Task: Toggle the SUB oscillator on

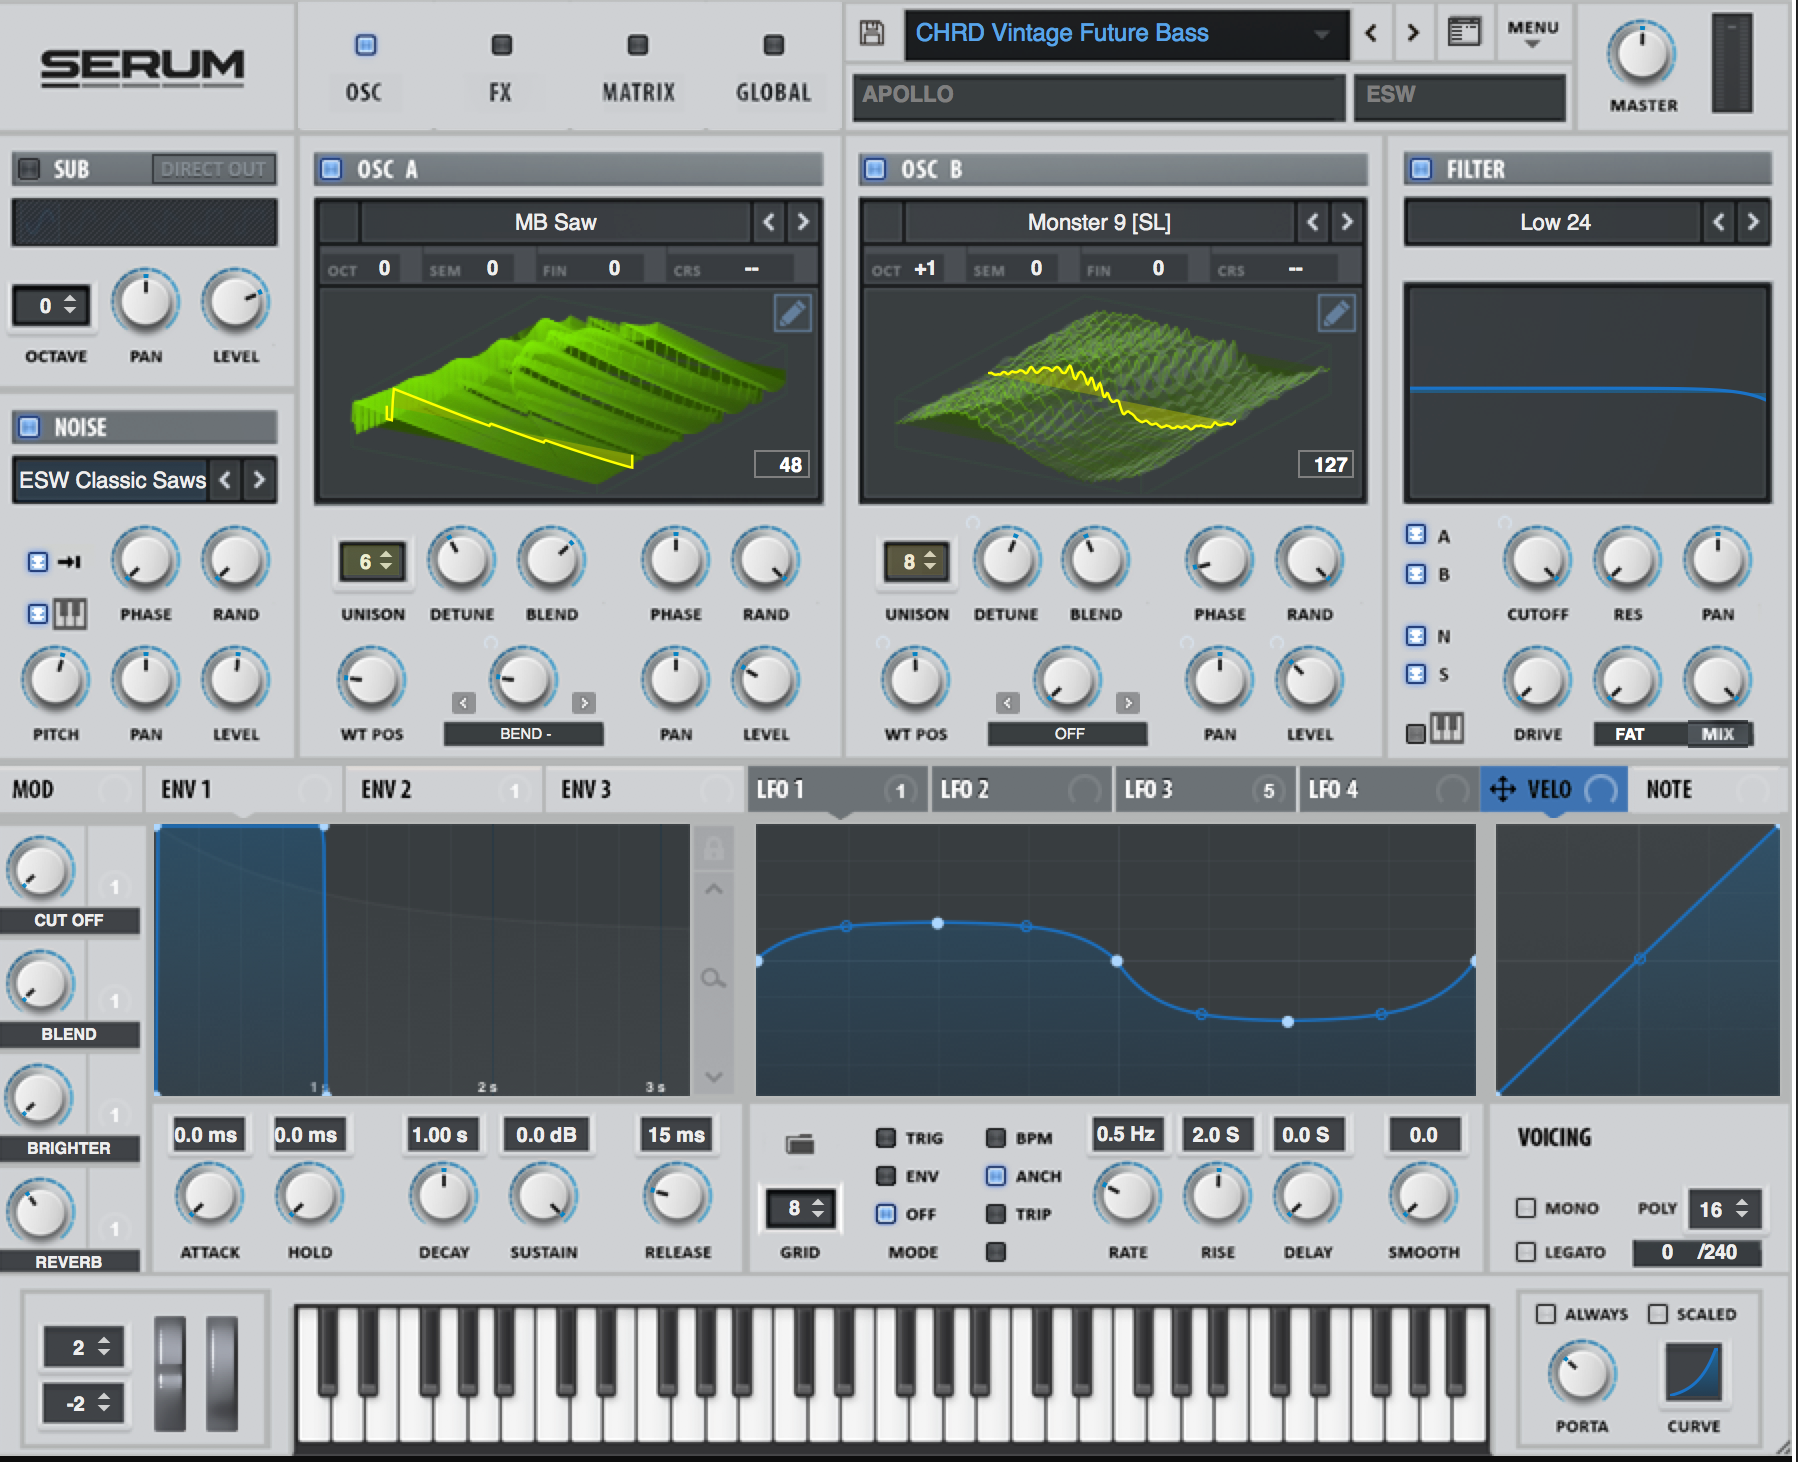Action: [29, 168]
